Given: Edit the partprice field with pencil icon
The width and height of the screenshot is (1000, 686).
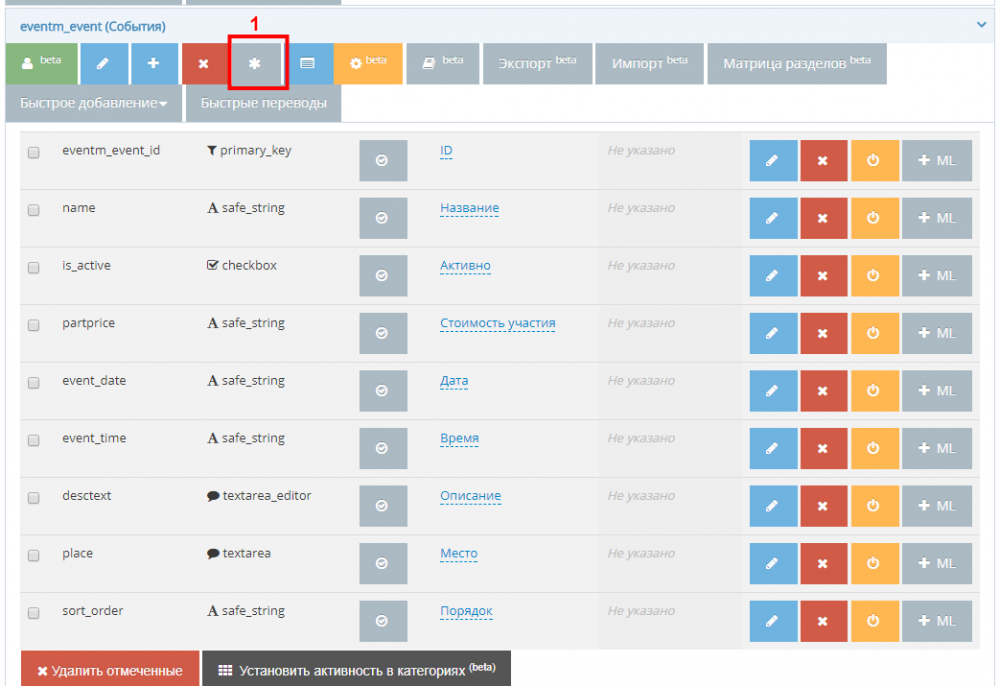Looking at the screenshot, I should tap(773, 333).
